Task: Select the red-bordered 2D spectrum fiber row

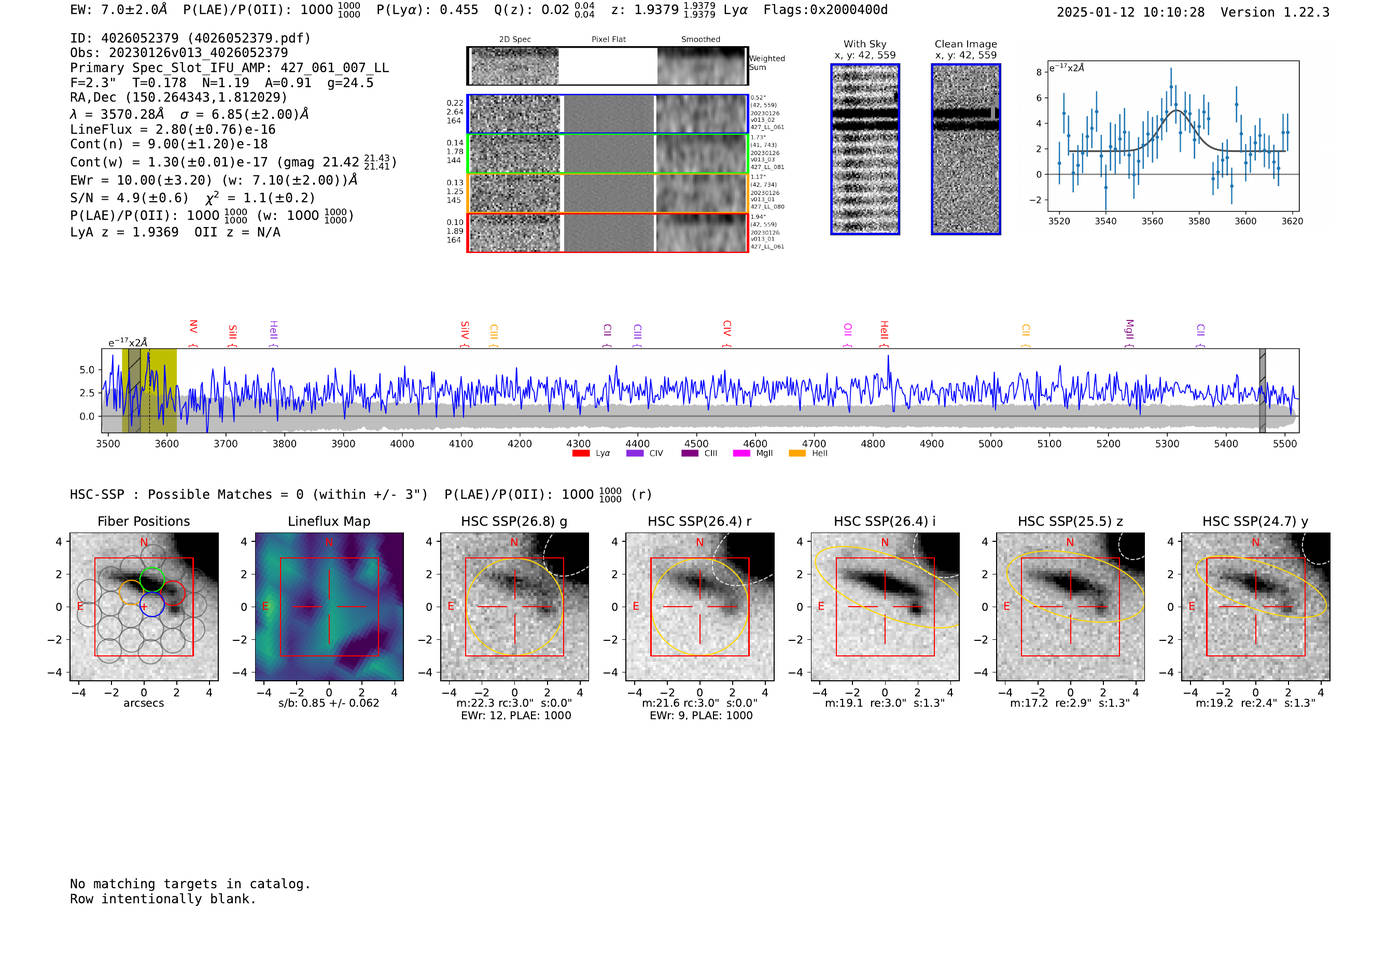Action: click(x=607, y=232)
